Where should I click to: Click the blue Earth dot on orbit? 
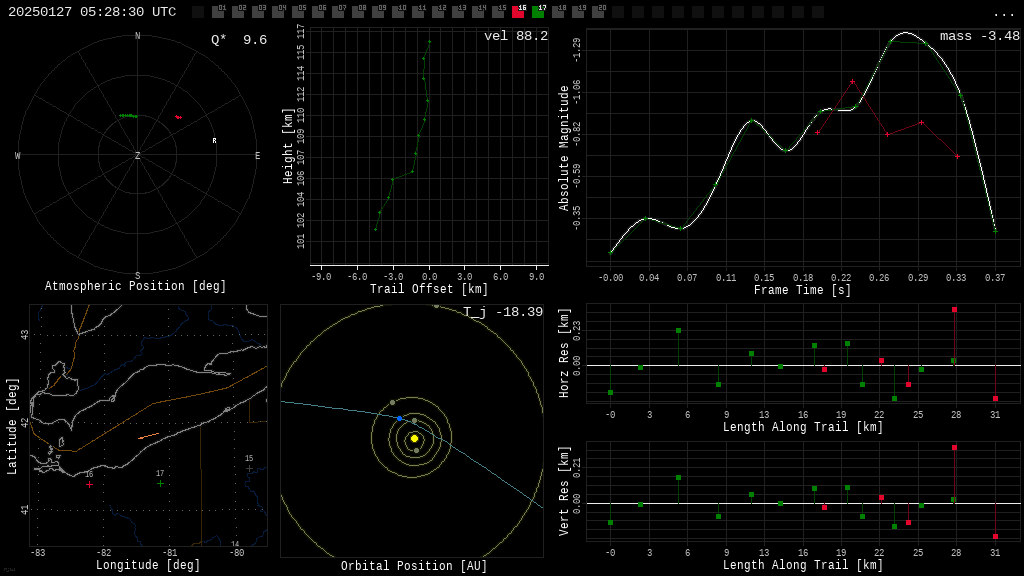click(x=400, y=419)
